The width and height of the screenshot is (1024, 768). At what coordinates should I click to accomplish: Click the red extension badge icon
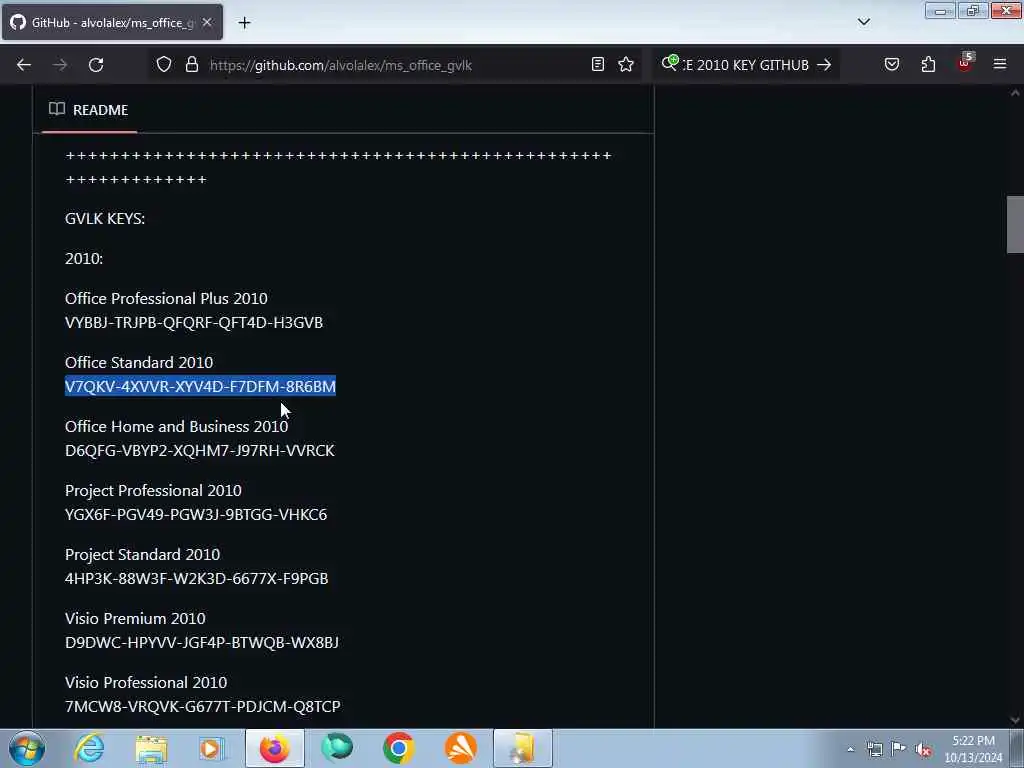tap(965, 63)
